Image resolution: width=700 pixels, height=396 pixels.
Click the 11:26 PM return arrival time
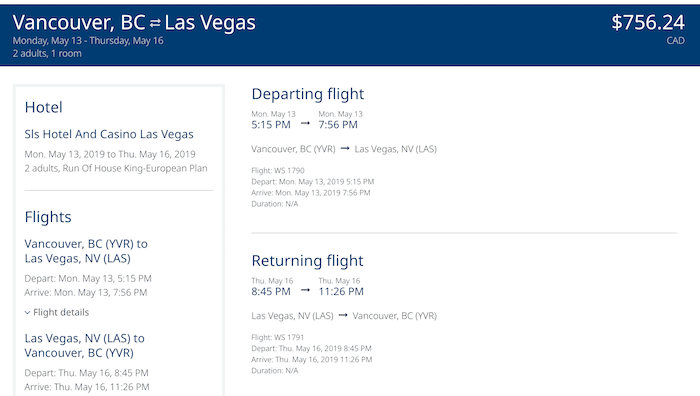coord(341,292)
